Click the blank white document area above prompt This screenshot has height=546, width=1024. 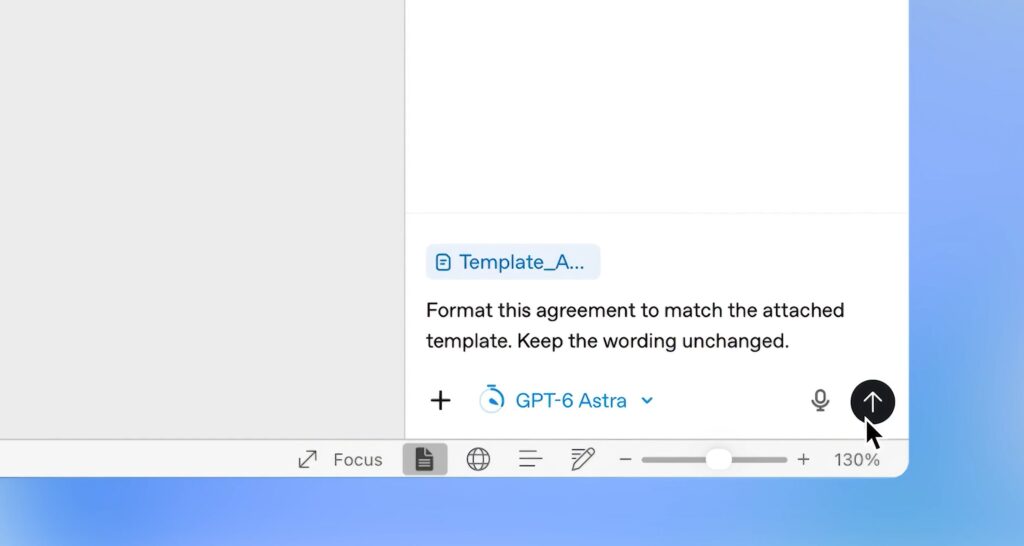pyautogui.click(x=656, y=104)
